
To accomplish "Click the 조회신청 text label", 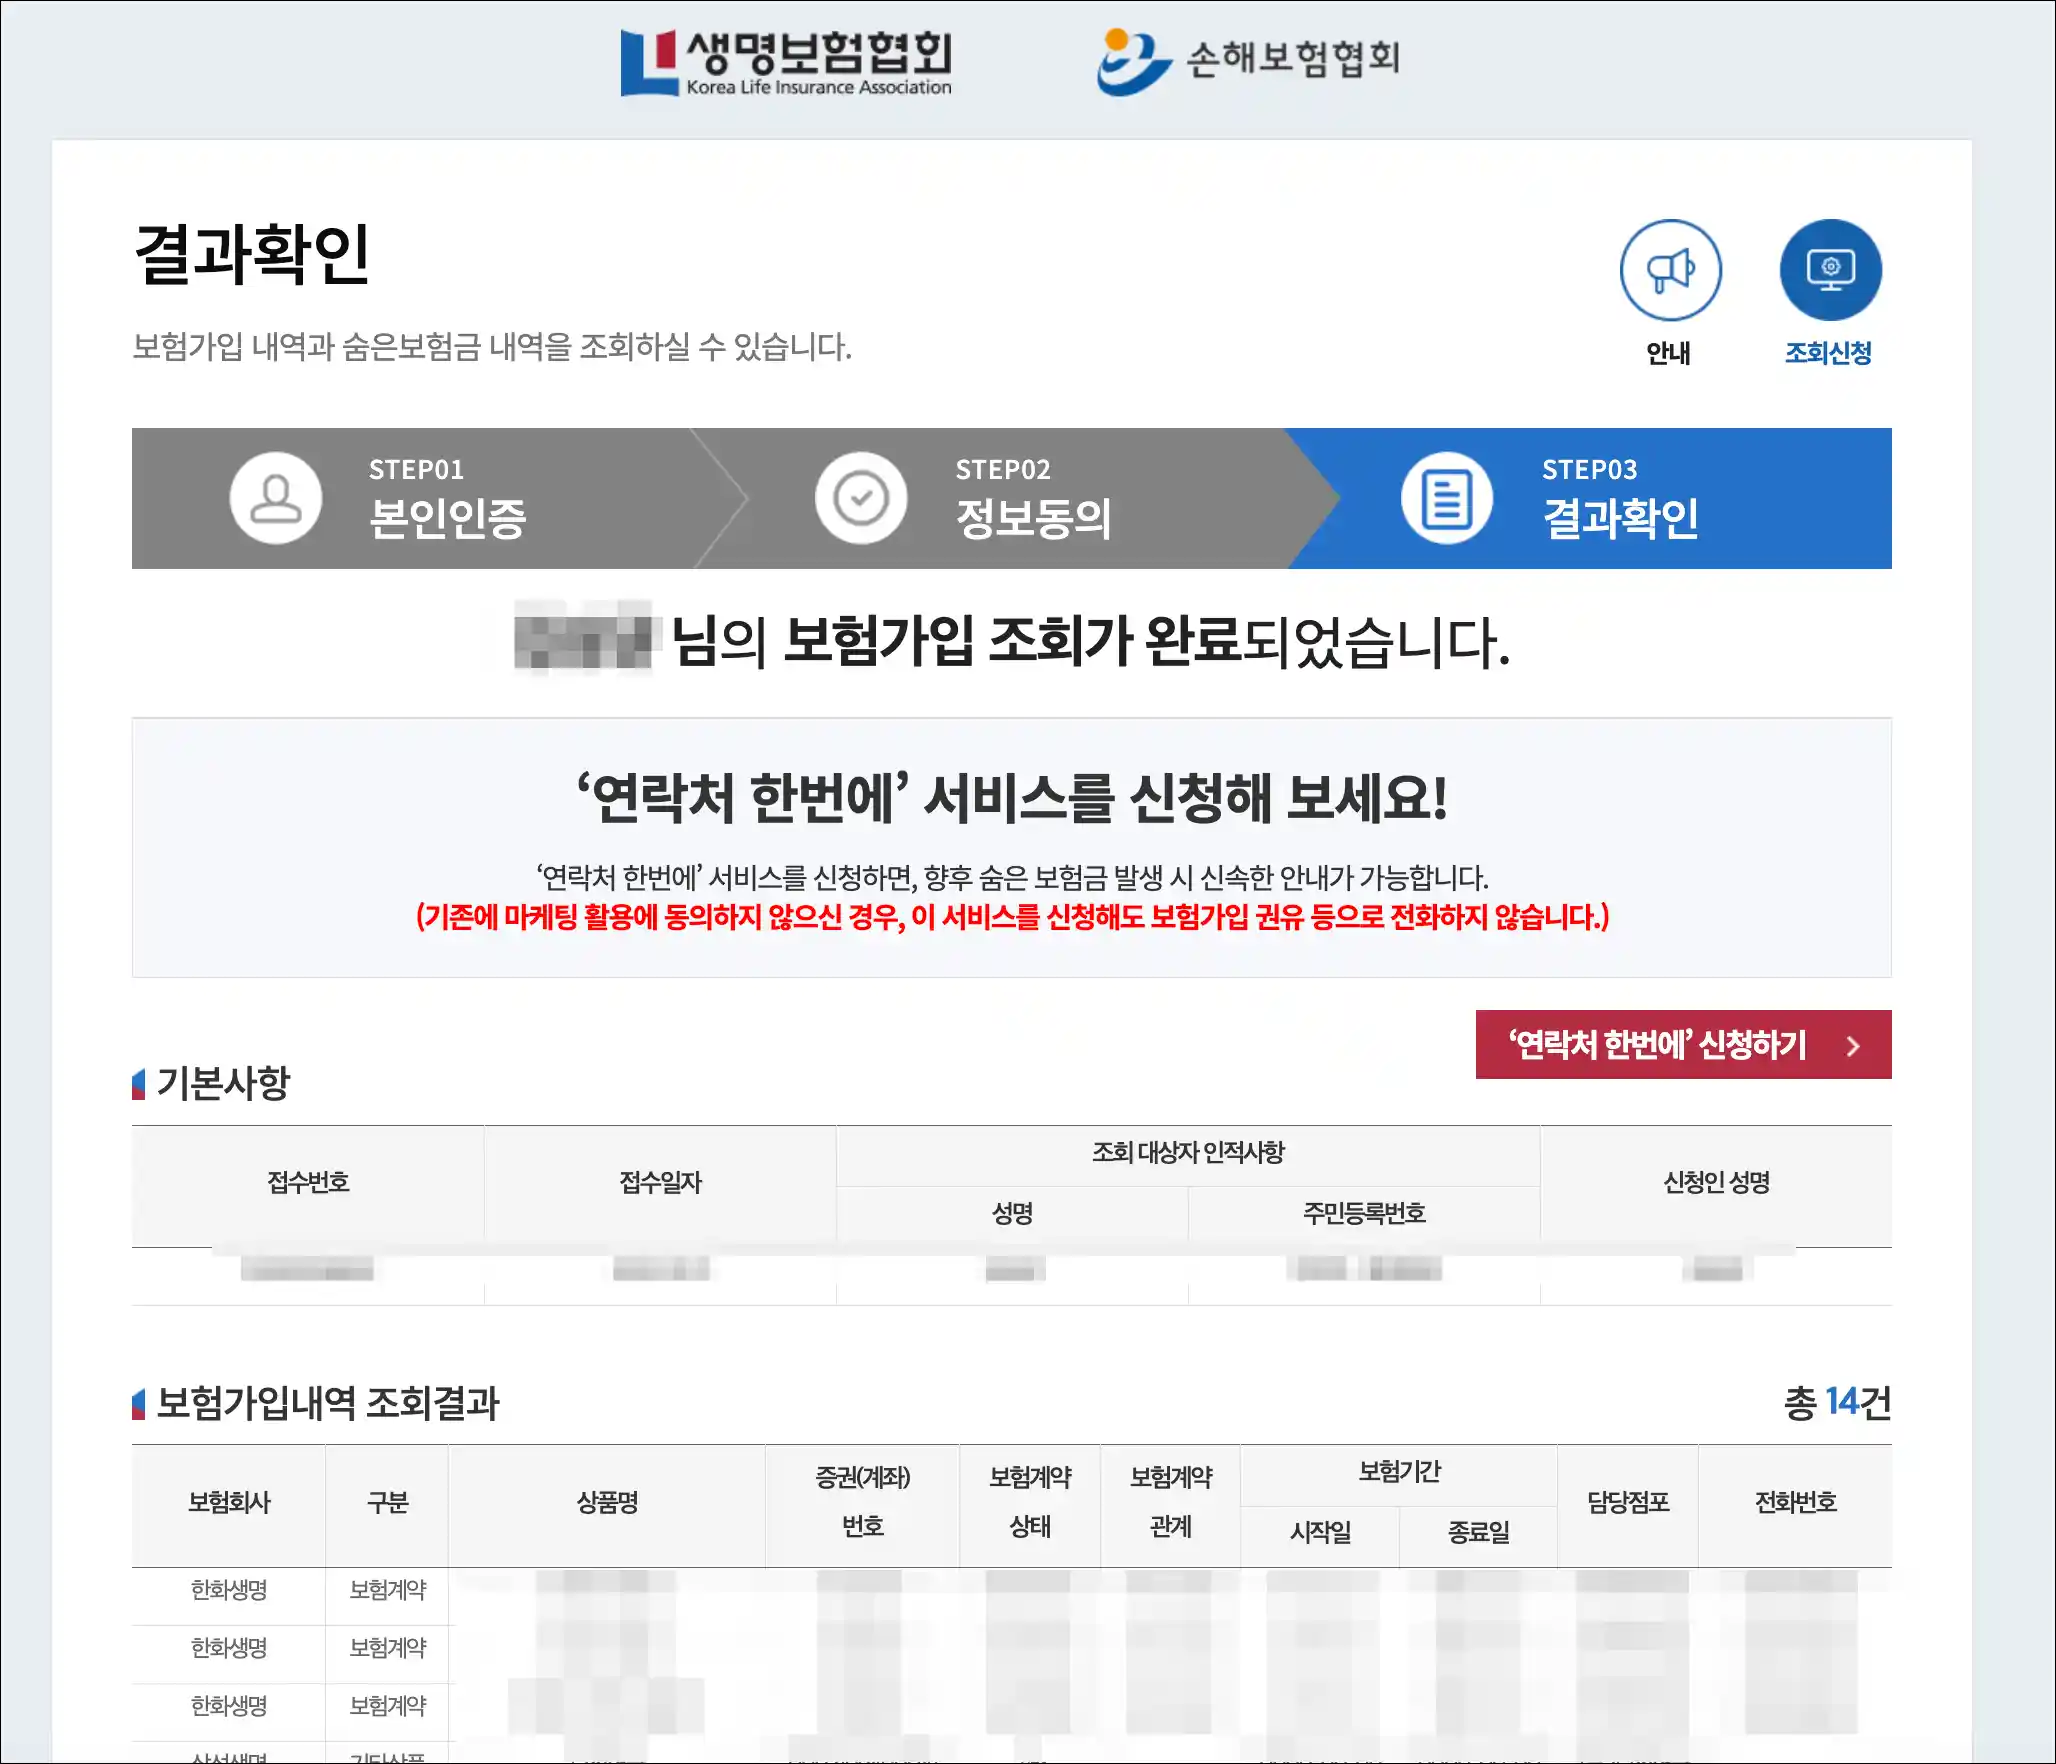I will click(1828, 353).
